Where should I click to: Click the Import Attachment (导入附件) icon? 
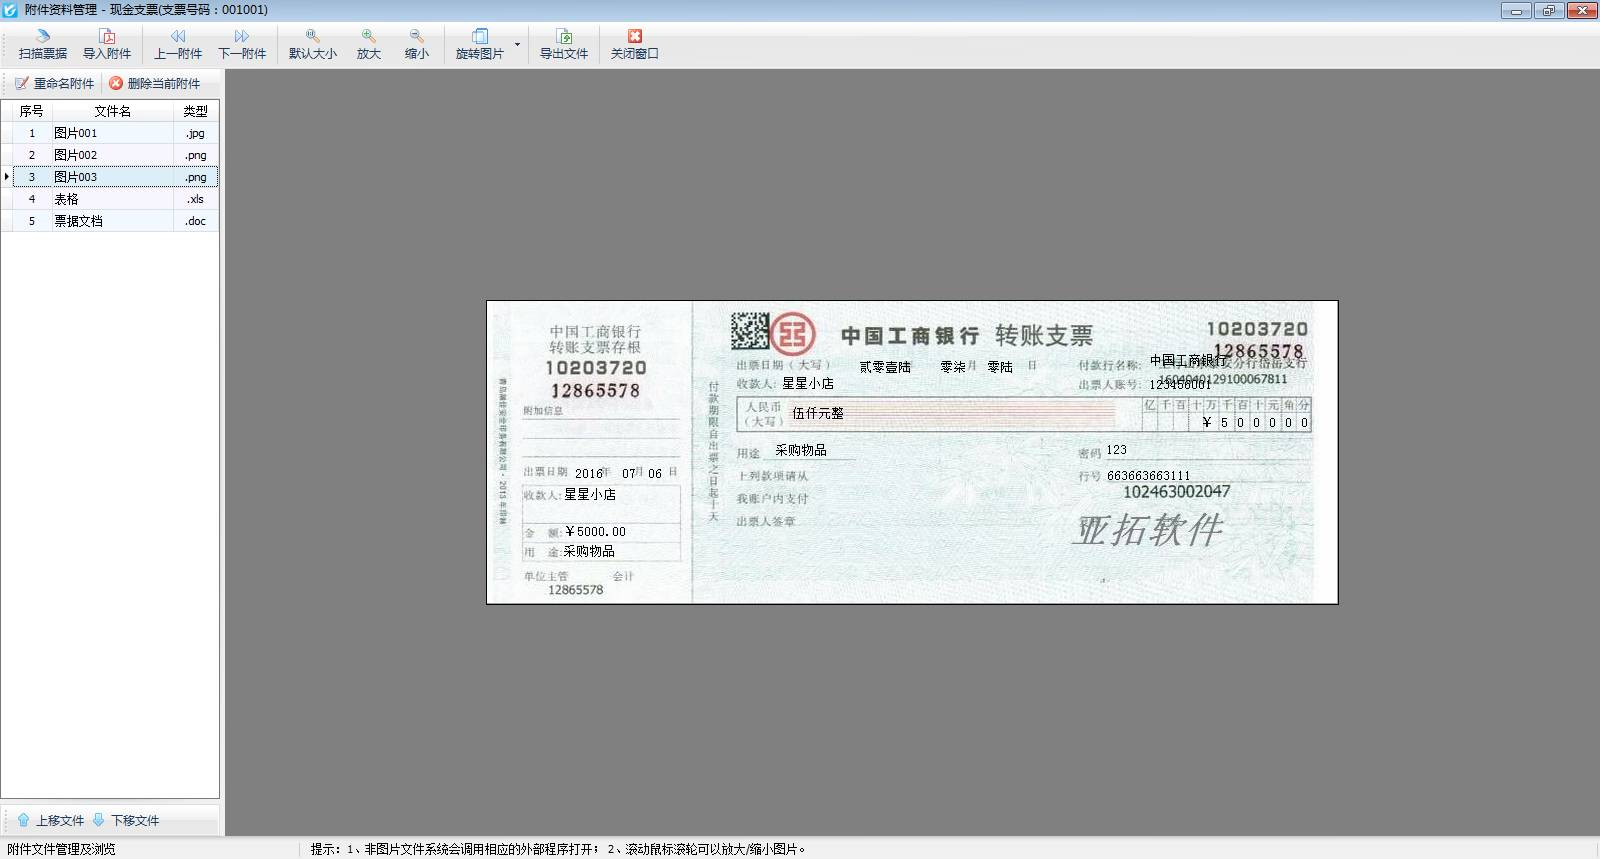(107, 44)
